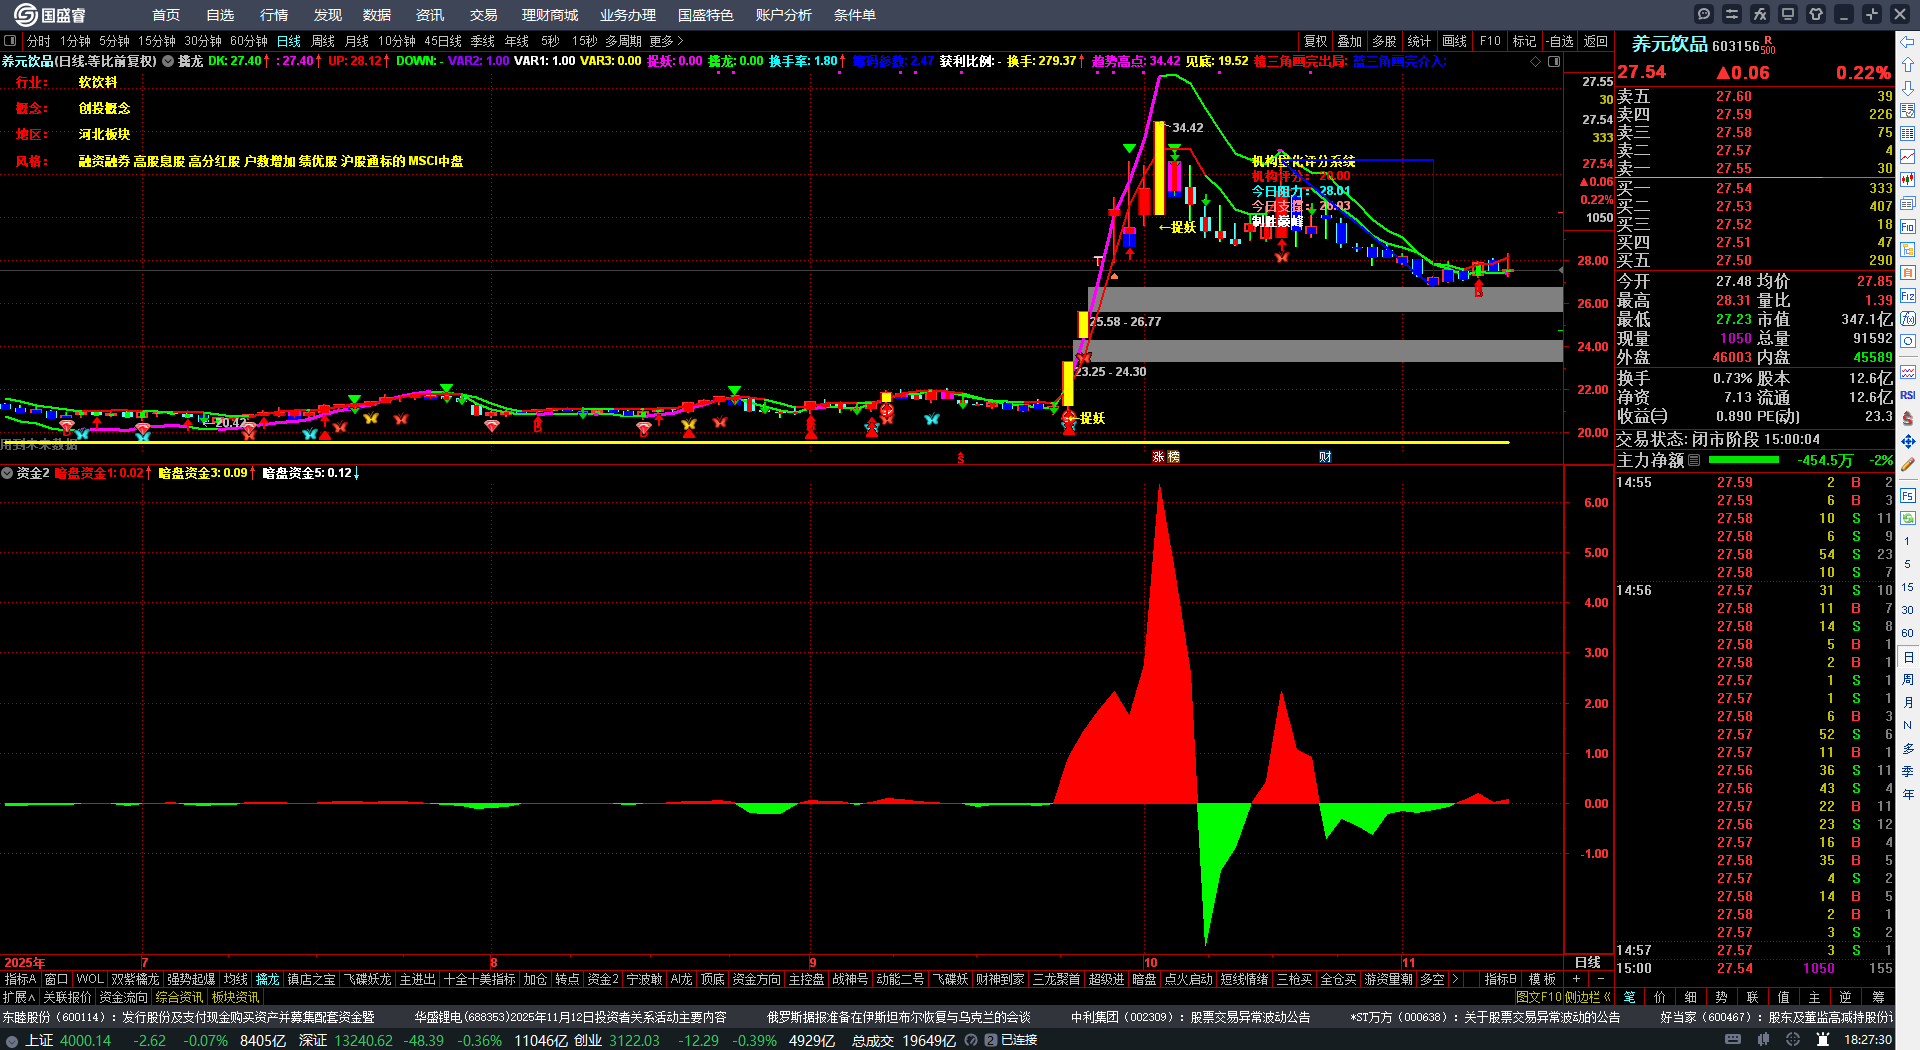Click the 养元饮品 stock name header
Viewport: 1920px width, 1050px height.
coord(1670,44)
